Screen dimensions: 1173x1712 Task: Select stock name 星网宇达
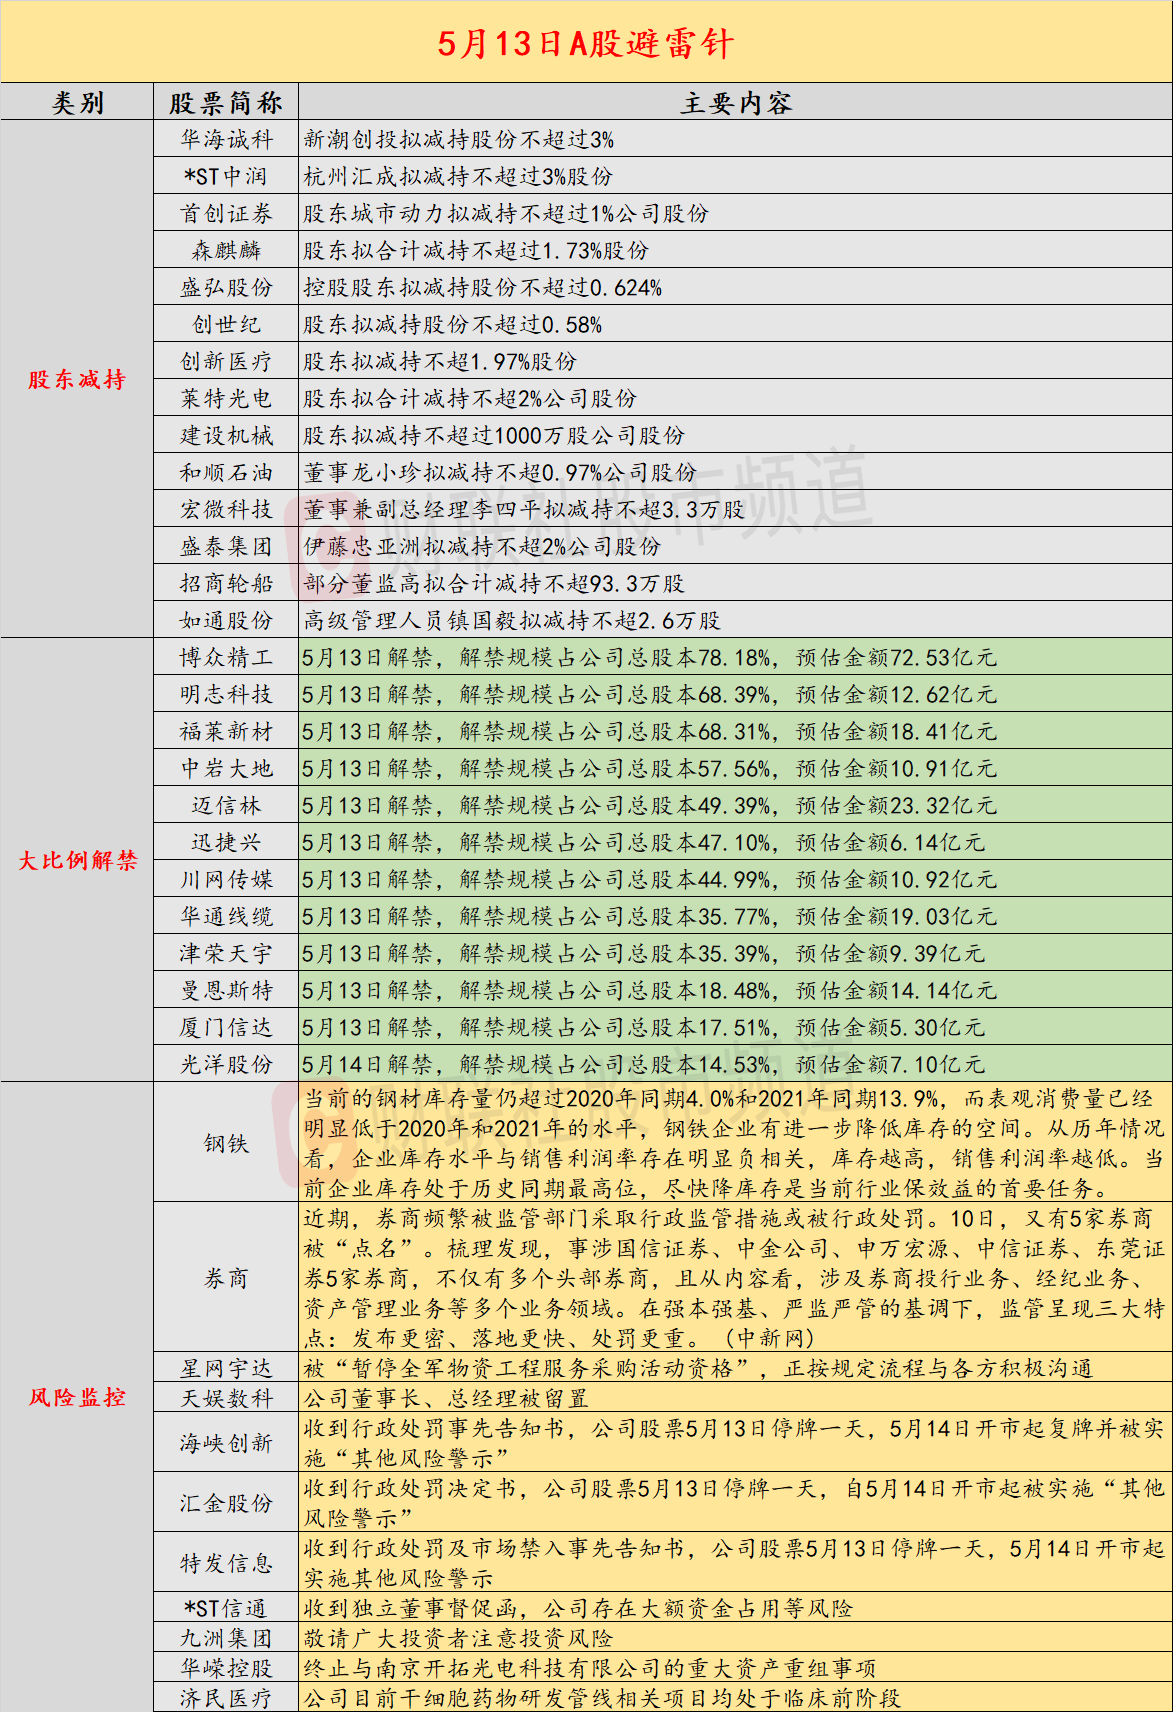(226, 1368)
